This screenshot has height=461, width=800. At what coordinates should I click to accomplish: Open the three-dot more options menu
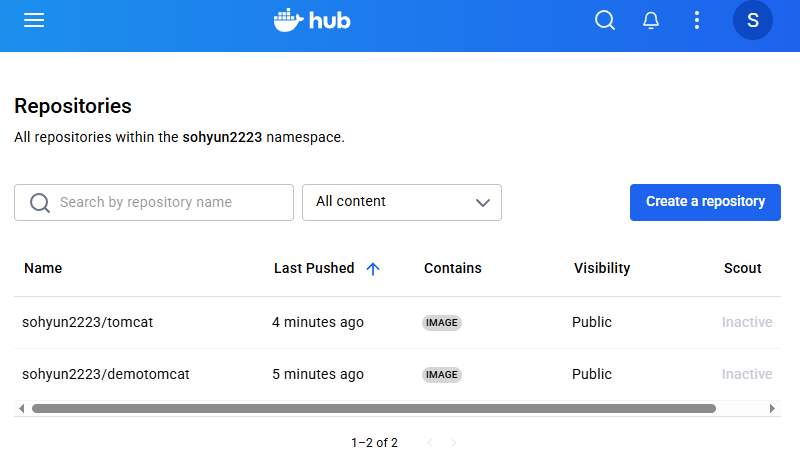(x=697, y=20)
